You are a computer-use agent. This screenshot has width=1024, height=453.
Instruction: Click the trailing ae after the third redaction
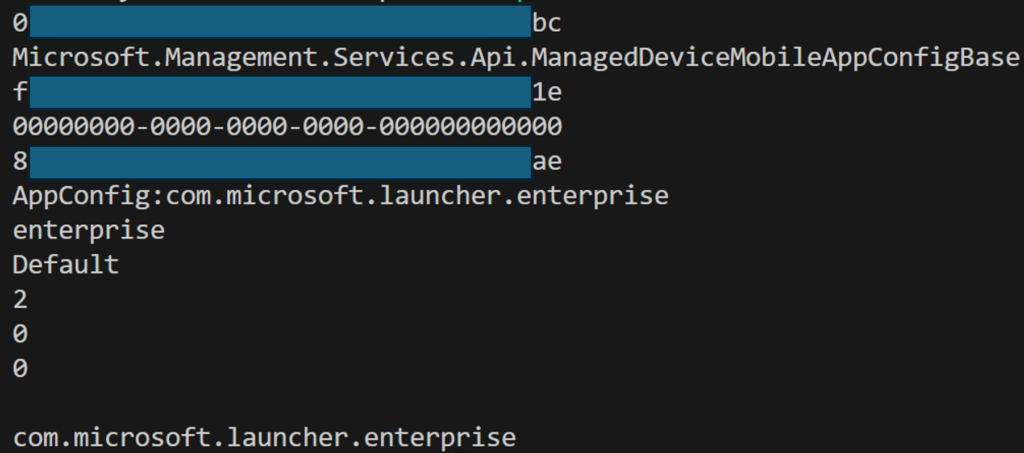pyautogui.click(x=547, y=161)
